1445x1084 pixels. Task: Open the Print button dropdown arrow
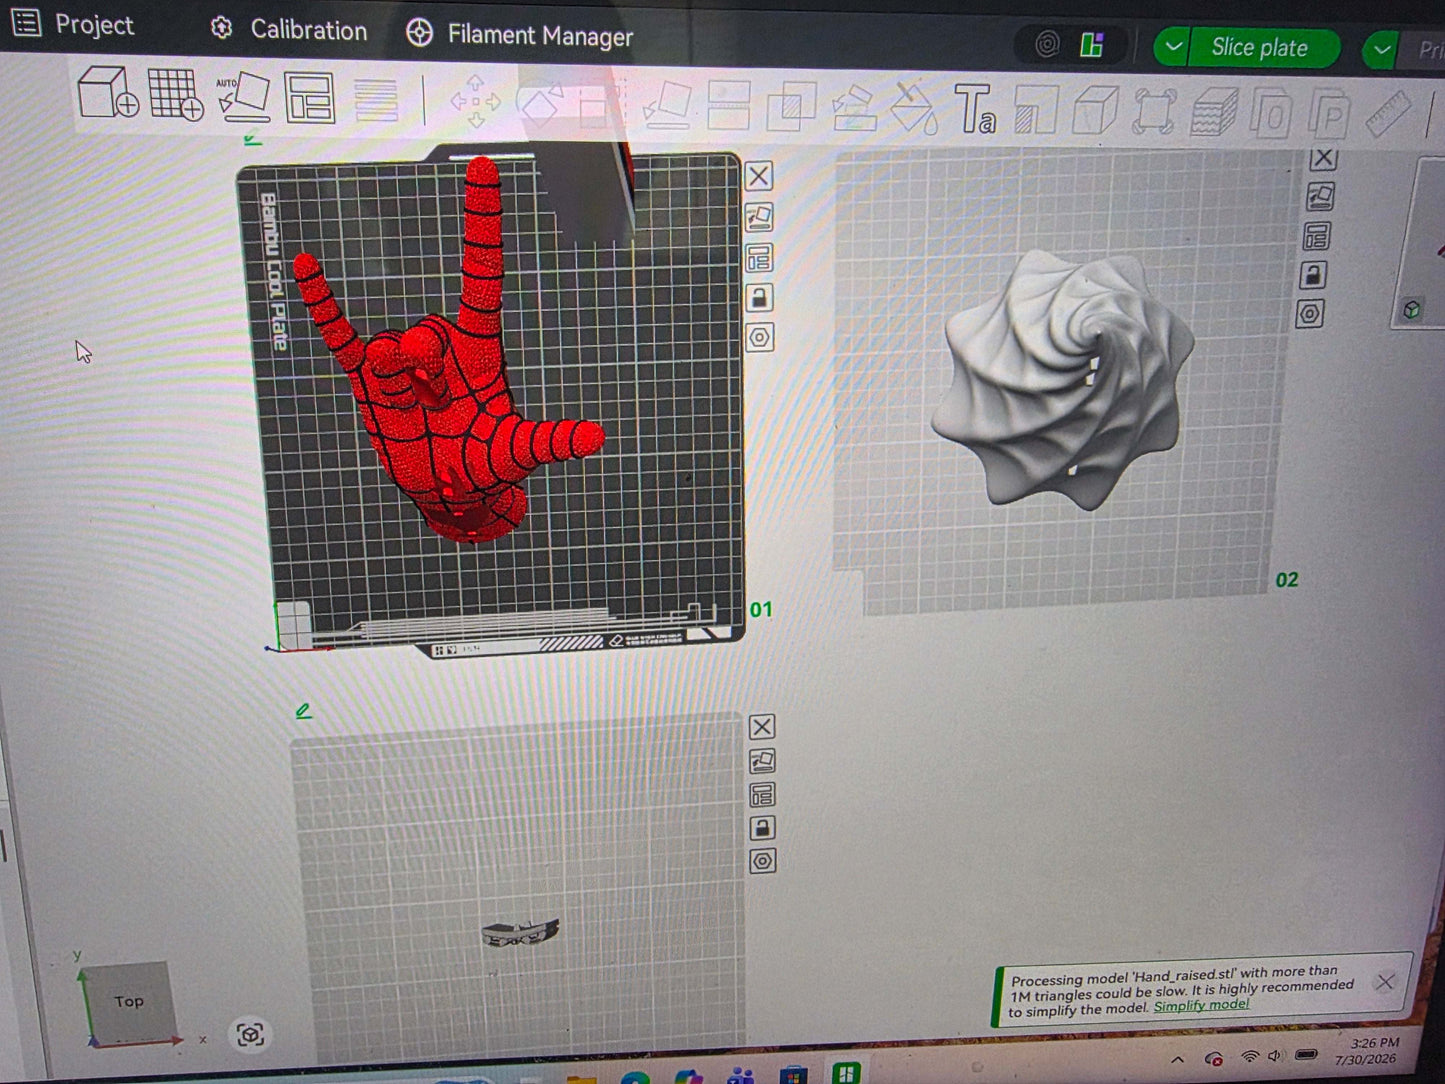coord(1381,49)
